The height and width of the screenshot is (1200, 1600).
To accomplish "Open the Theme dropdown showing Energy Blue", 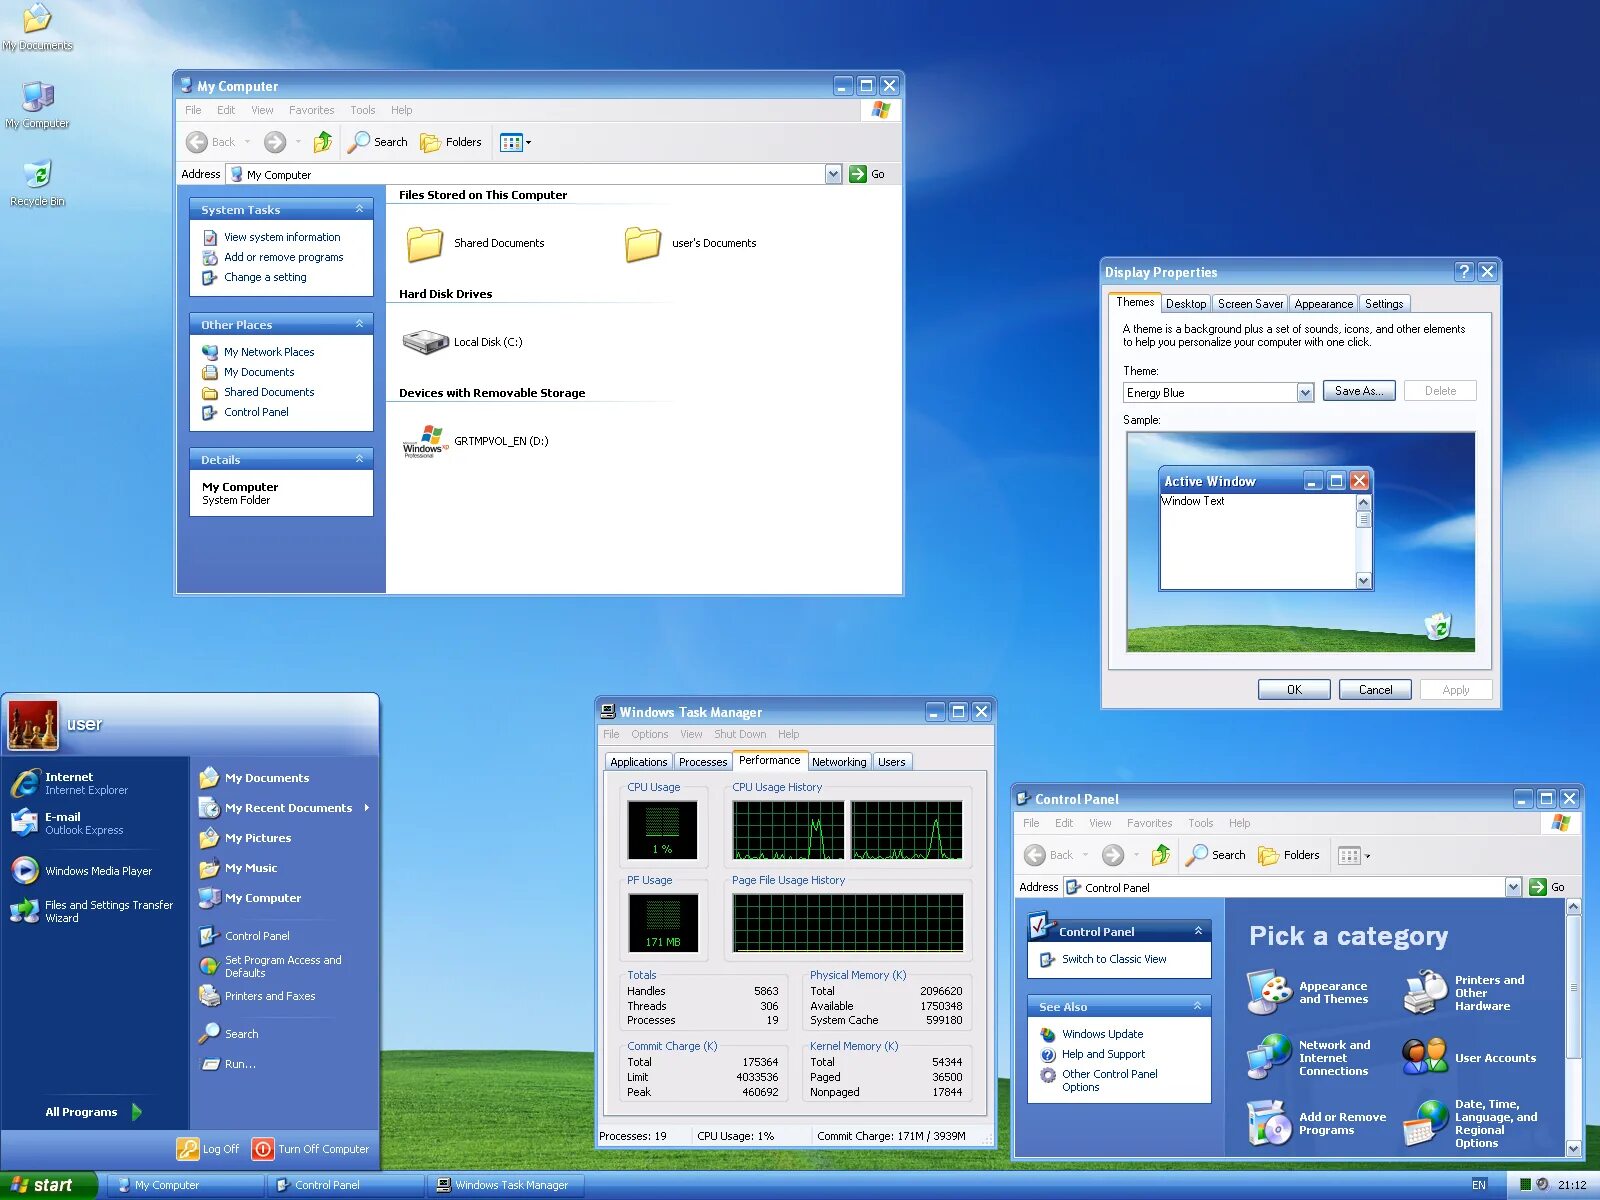I will click(1305, 393).
